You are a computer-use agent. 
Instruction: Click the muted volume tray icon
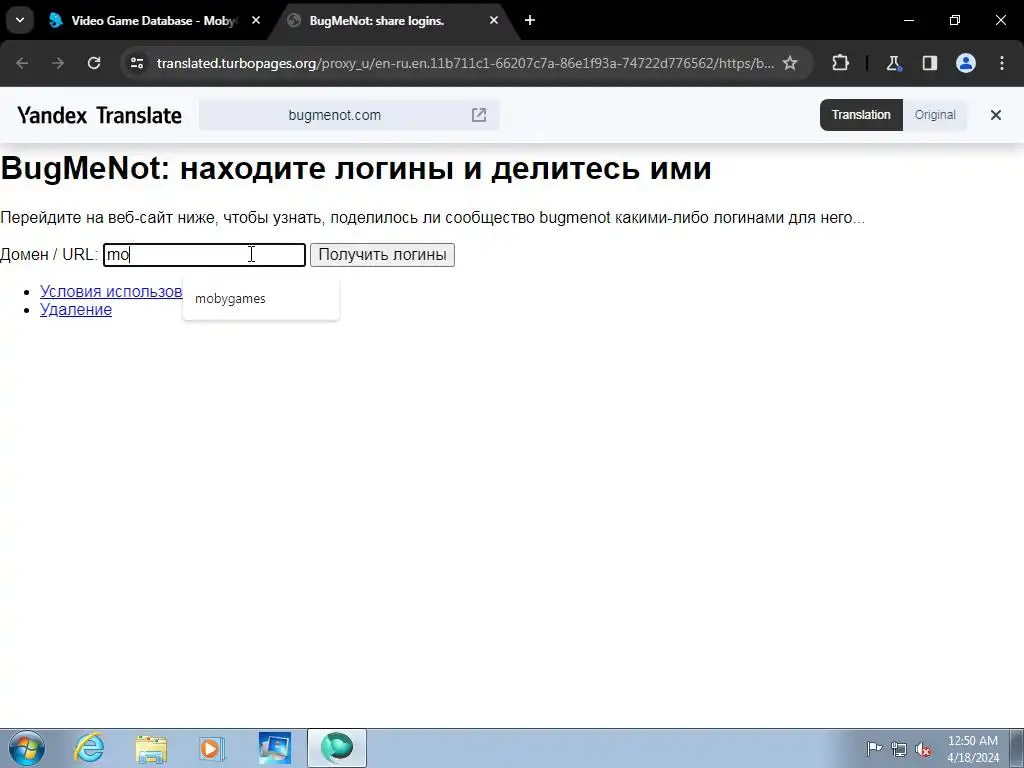pyautogui.click(x=923, y=749)
